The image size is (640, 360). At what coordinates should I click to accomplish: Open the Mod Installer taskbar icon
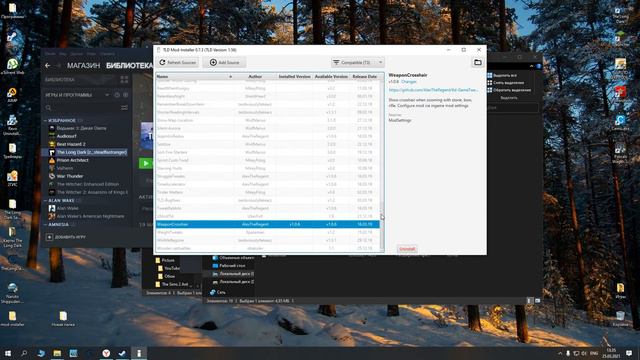[139, 353]
